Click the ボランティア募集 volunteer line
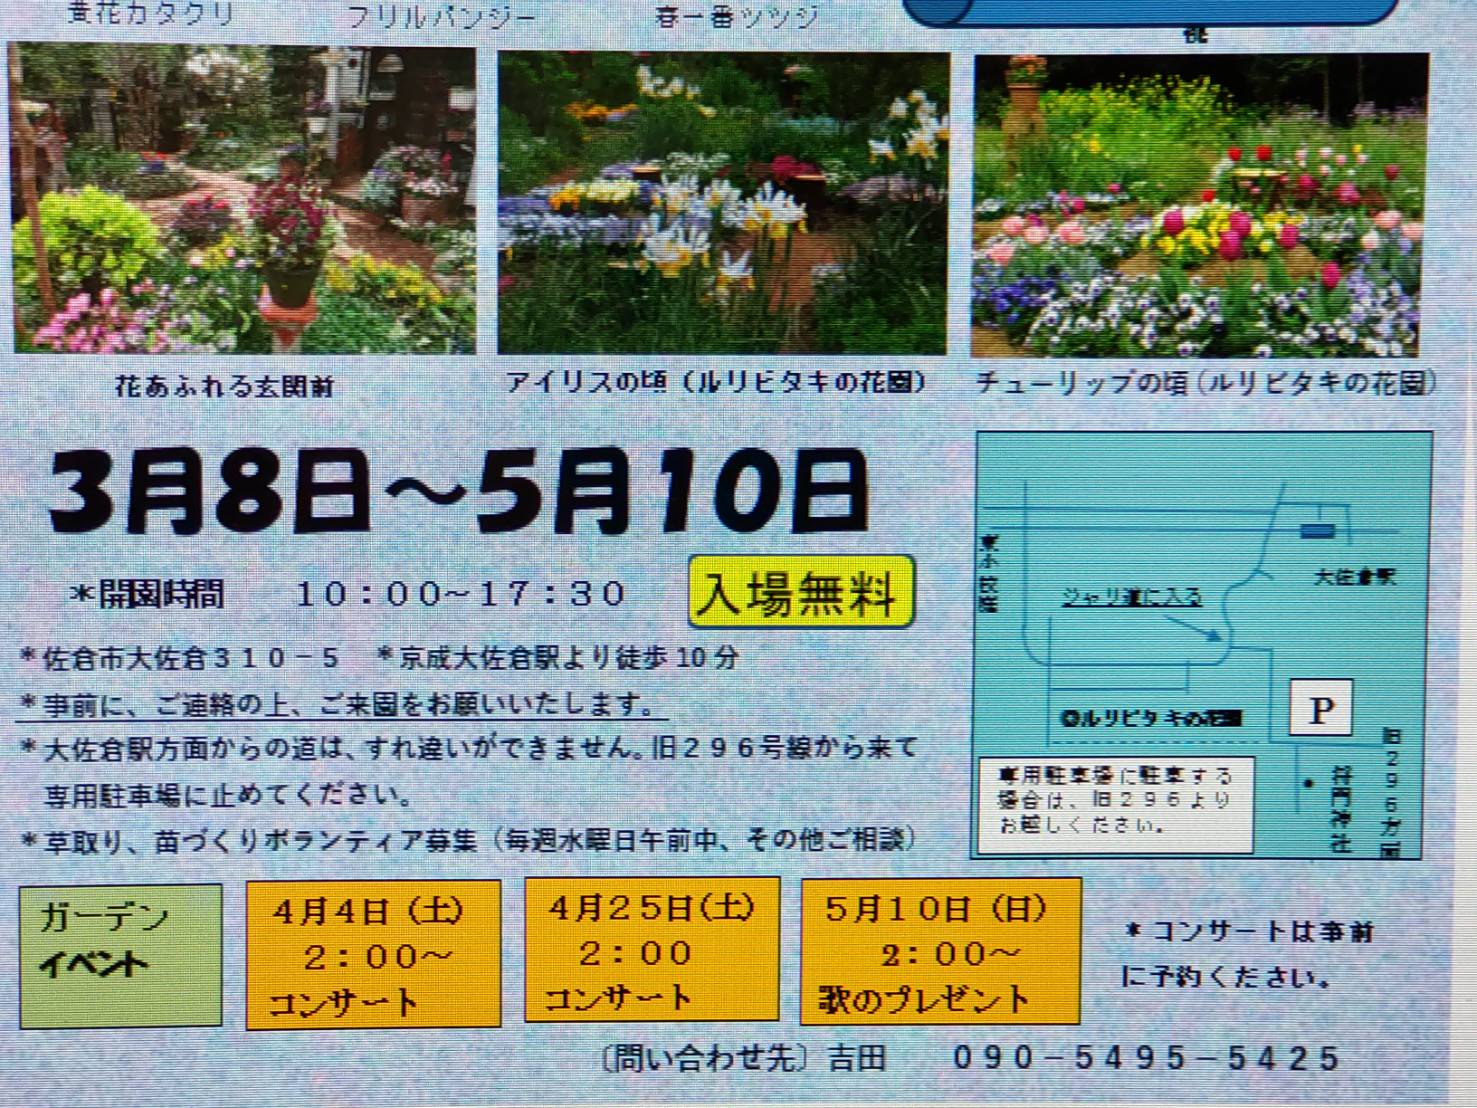Screen dimensions: 1477x1108 click(468, 840)
